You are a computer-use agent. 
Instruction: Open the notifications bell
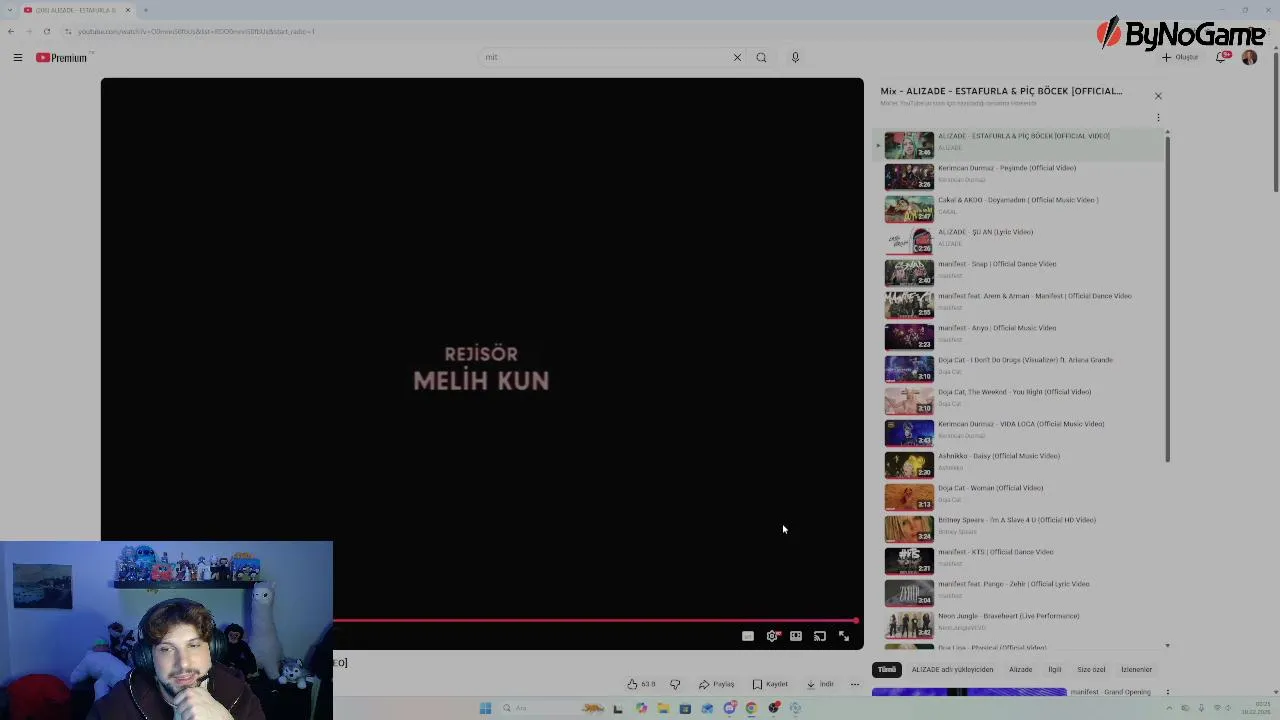pos(1222,57)
